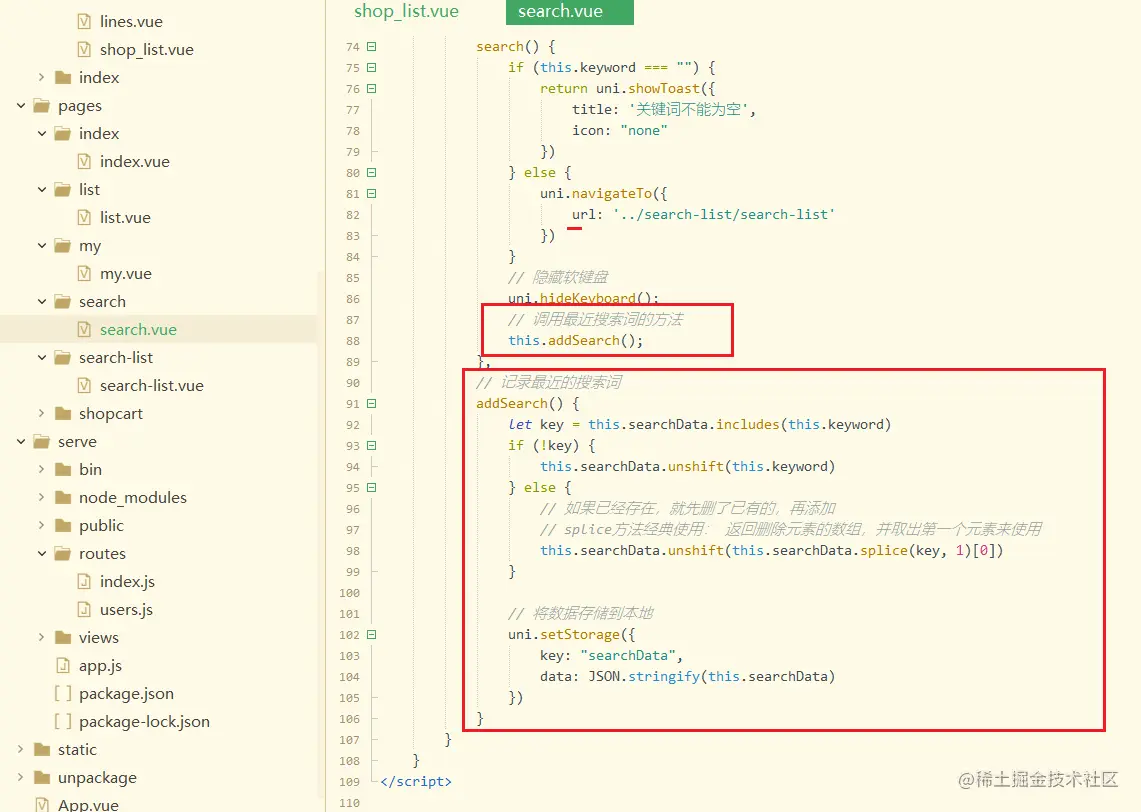Click the node_modules folder icon
Image resolution: width=1141 pixels, height=812 pixels.
pos(63,498)
